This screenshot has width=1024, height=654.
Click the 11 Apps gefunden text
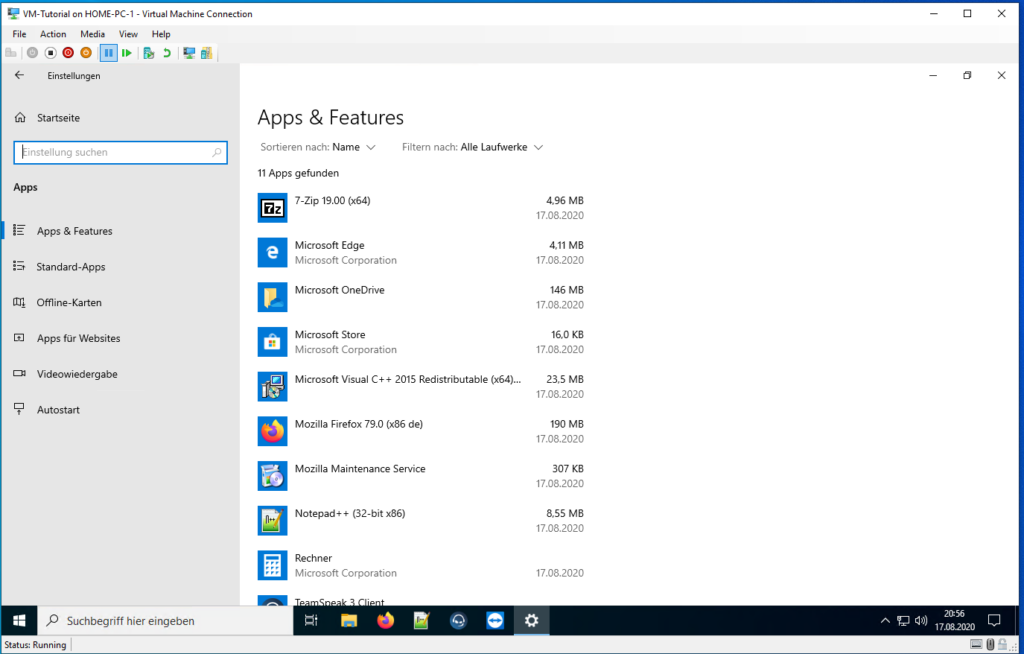click(x=298, y=173)
